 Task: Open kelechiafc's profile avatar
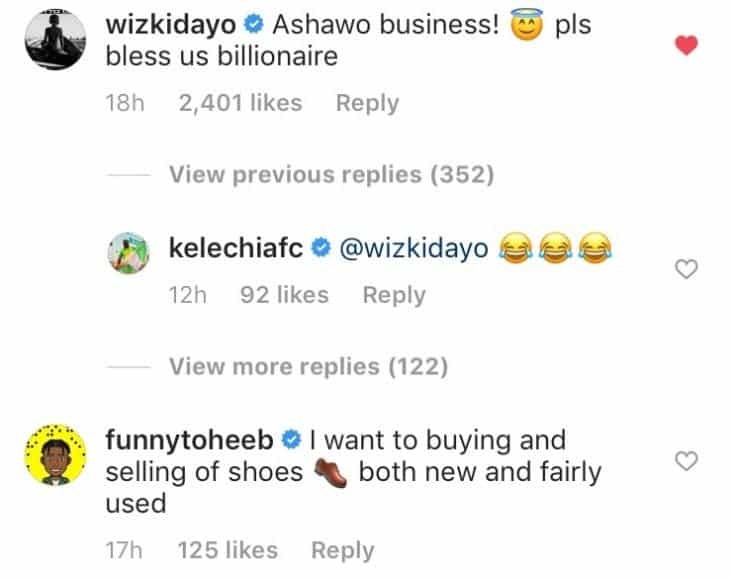(x=131, y=255)
